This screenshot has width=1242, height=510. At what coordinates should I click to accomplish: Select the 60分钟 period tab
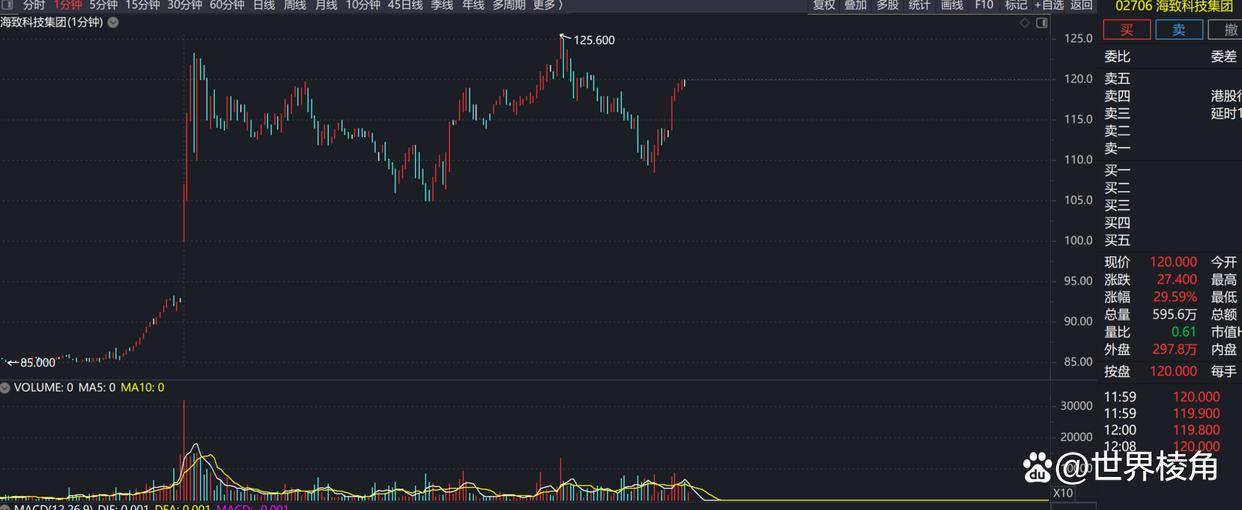[226, 5]
